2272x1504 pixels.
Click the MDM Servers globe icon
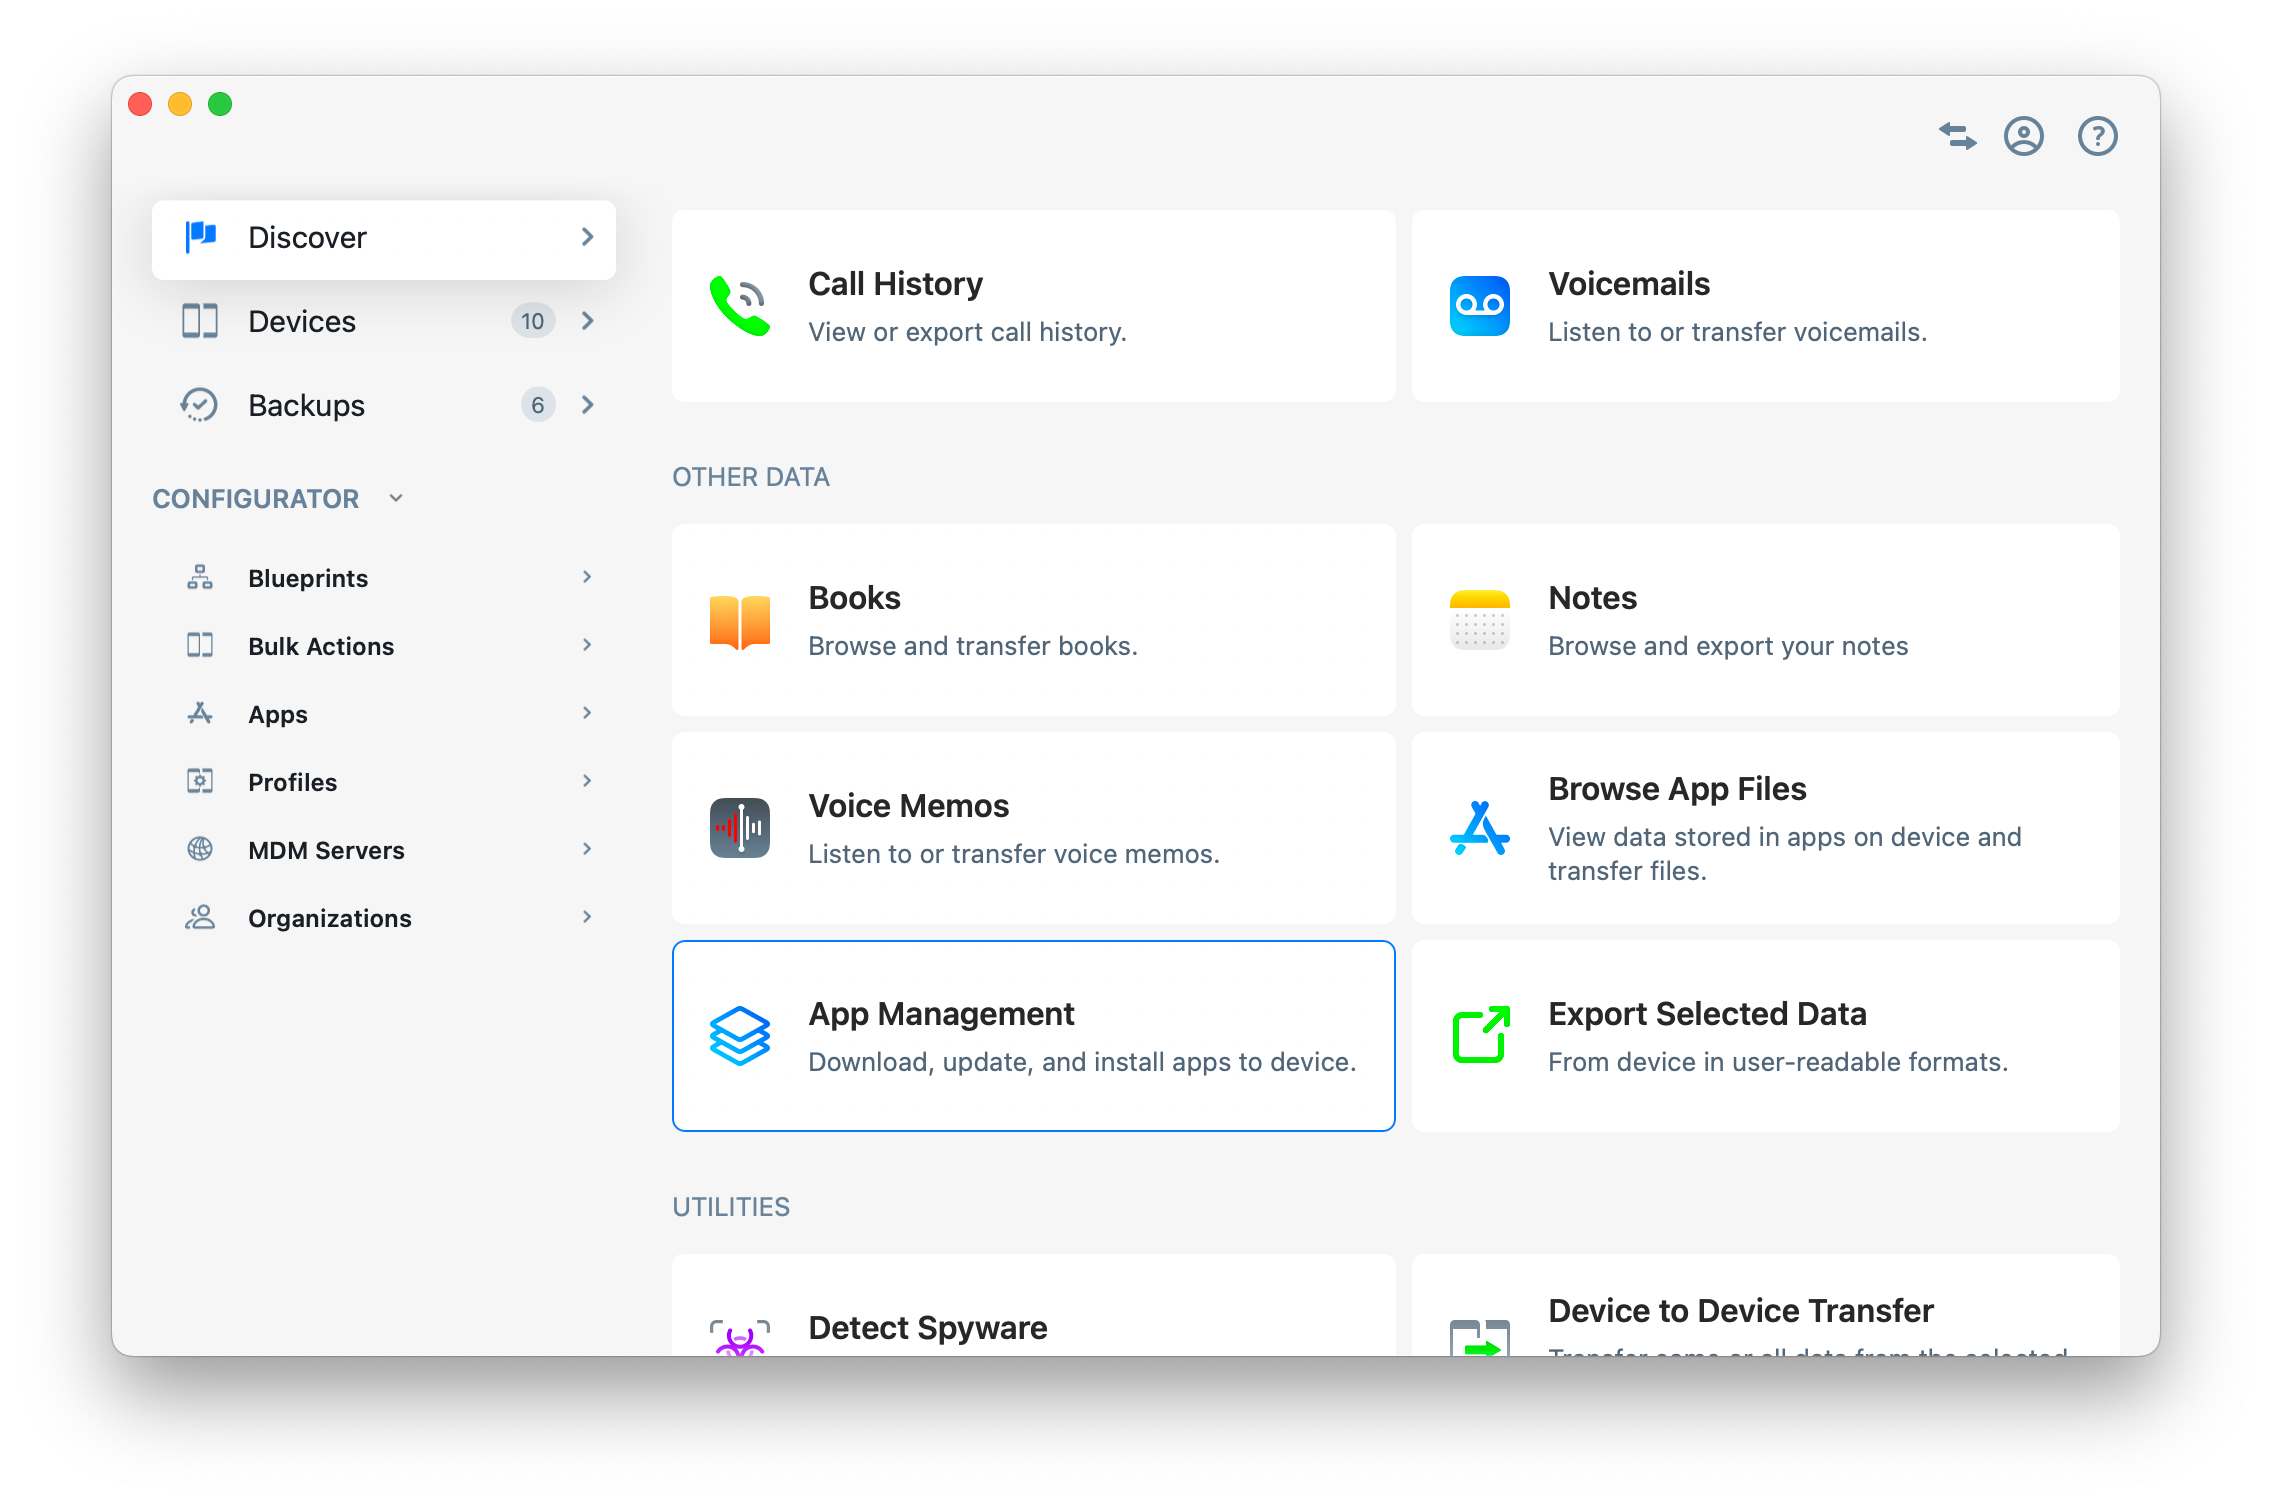[x=200, y=849]
